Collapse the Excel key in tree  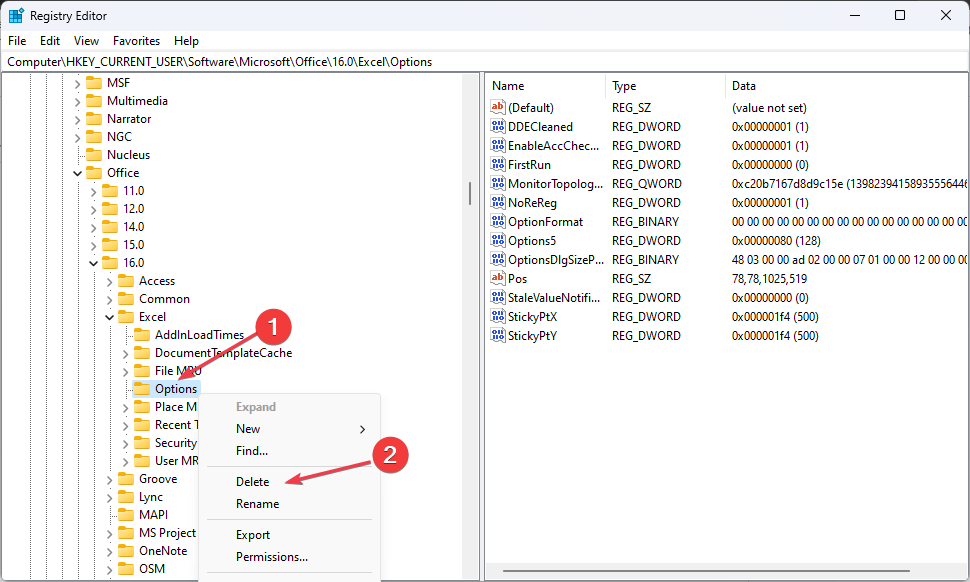tap(109, 317)
